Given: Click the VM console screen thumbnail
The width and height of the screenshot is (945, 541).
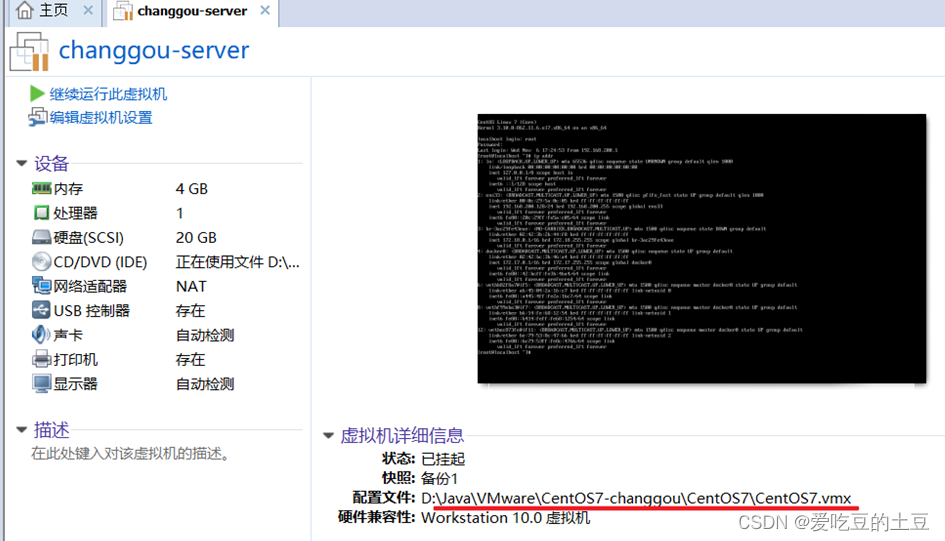Looking at the screenshot, I should (x=702, y=248).
